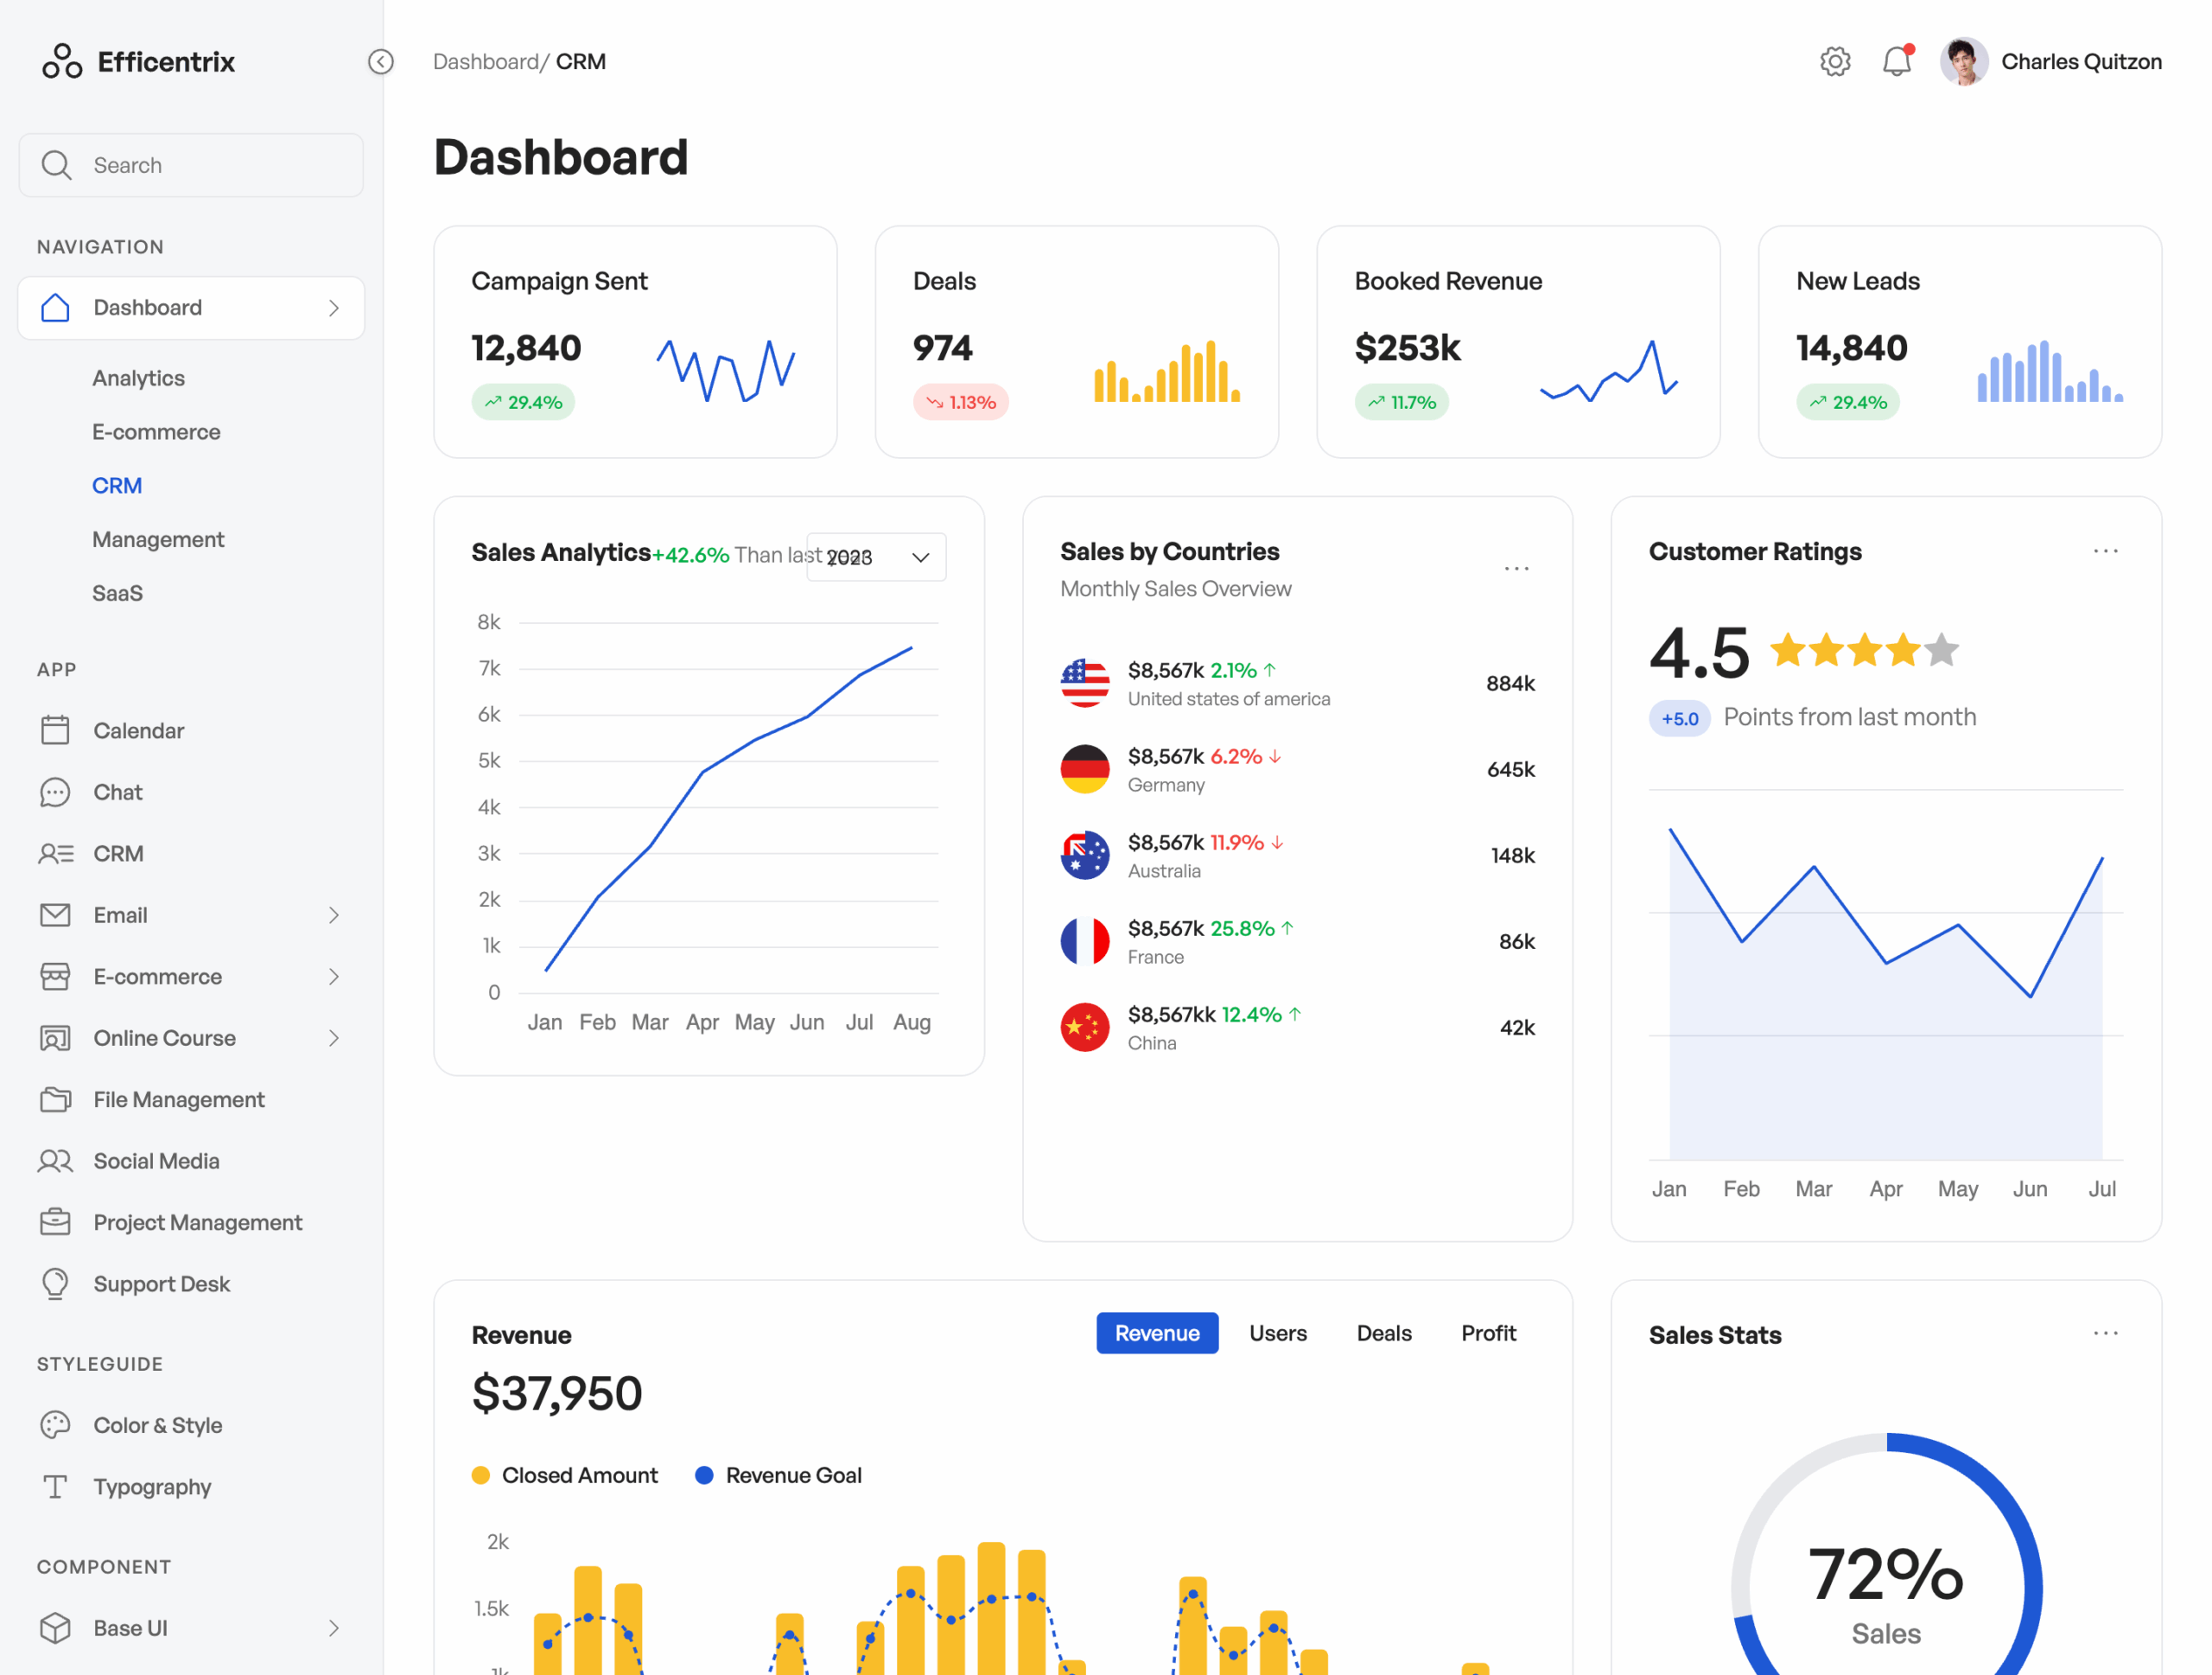The height and width of the screenshot is (1675, 2212).
Task: Open the Analytics dashboard link
Action: 138,378
